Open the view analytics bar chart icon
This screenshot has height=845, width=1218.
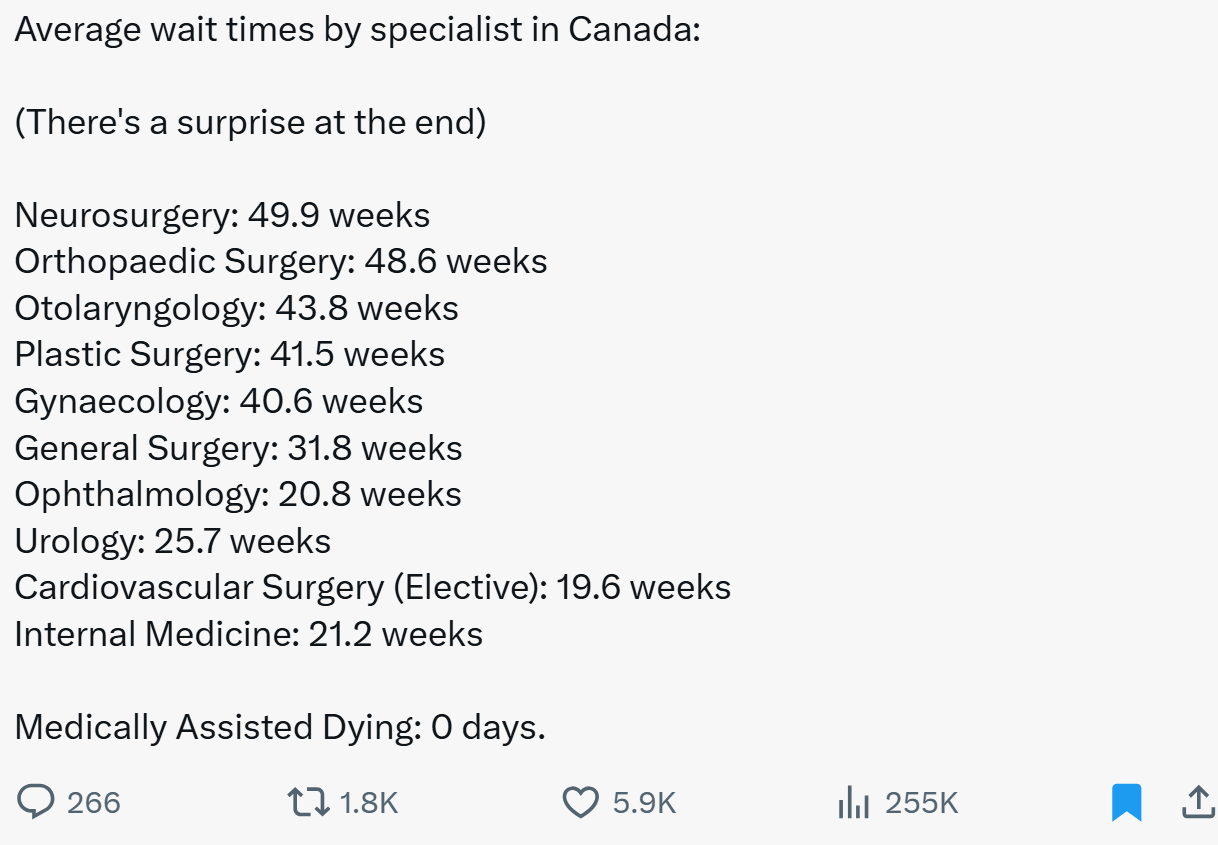point(853,802)
